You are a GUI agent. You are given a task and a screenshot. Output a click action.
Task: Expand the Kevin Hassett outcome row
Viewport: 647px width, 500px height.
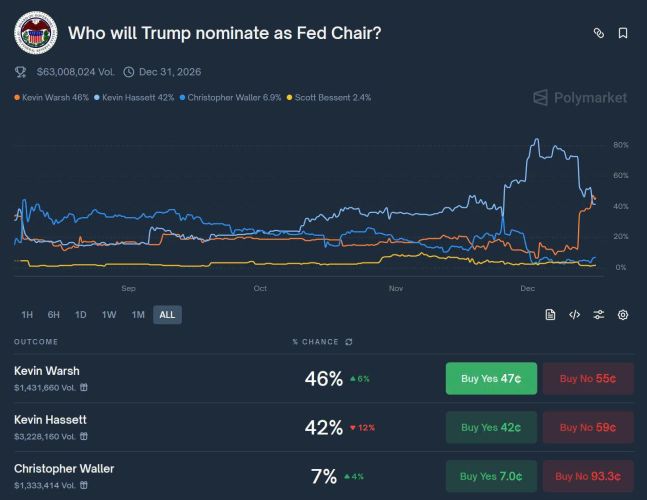click(x=150, y=427)
